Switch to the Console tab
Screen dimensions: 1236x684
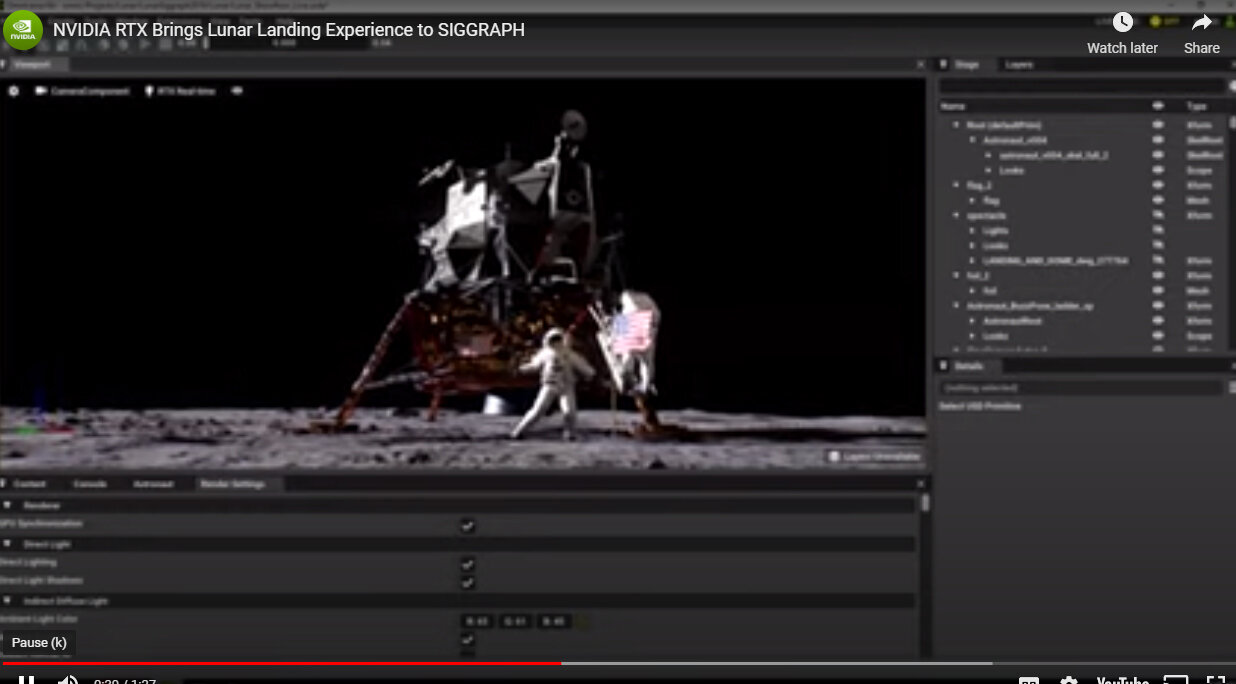point(90,484)
